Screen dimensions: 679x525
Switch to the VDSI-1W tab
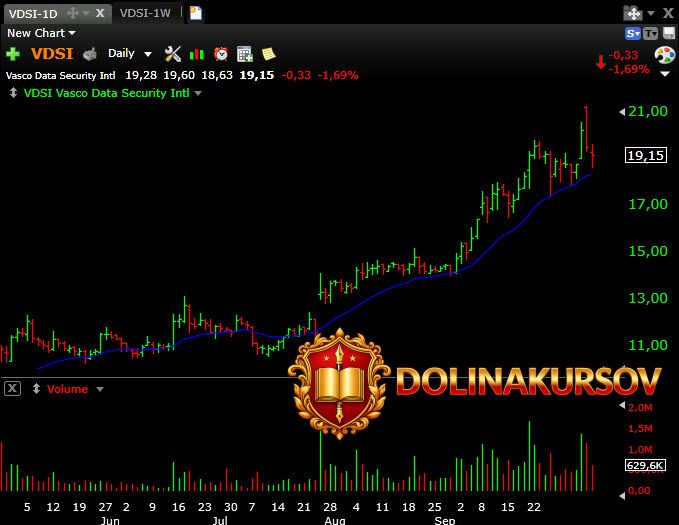point(144,13)
